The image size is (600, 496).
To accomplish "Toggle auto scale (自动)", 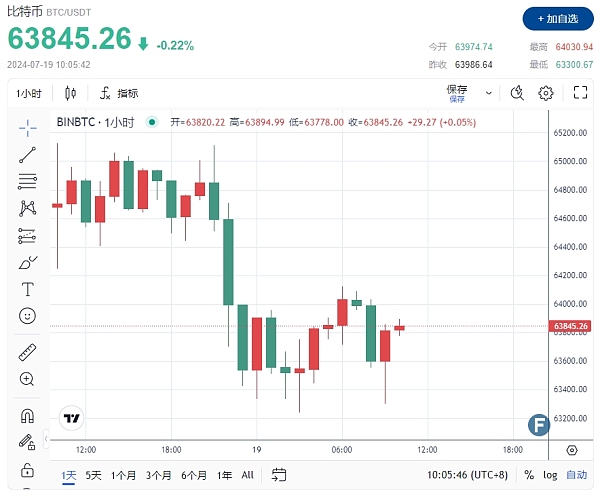I will (577, 475).
